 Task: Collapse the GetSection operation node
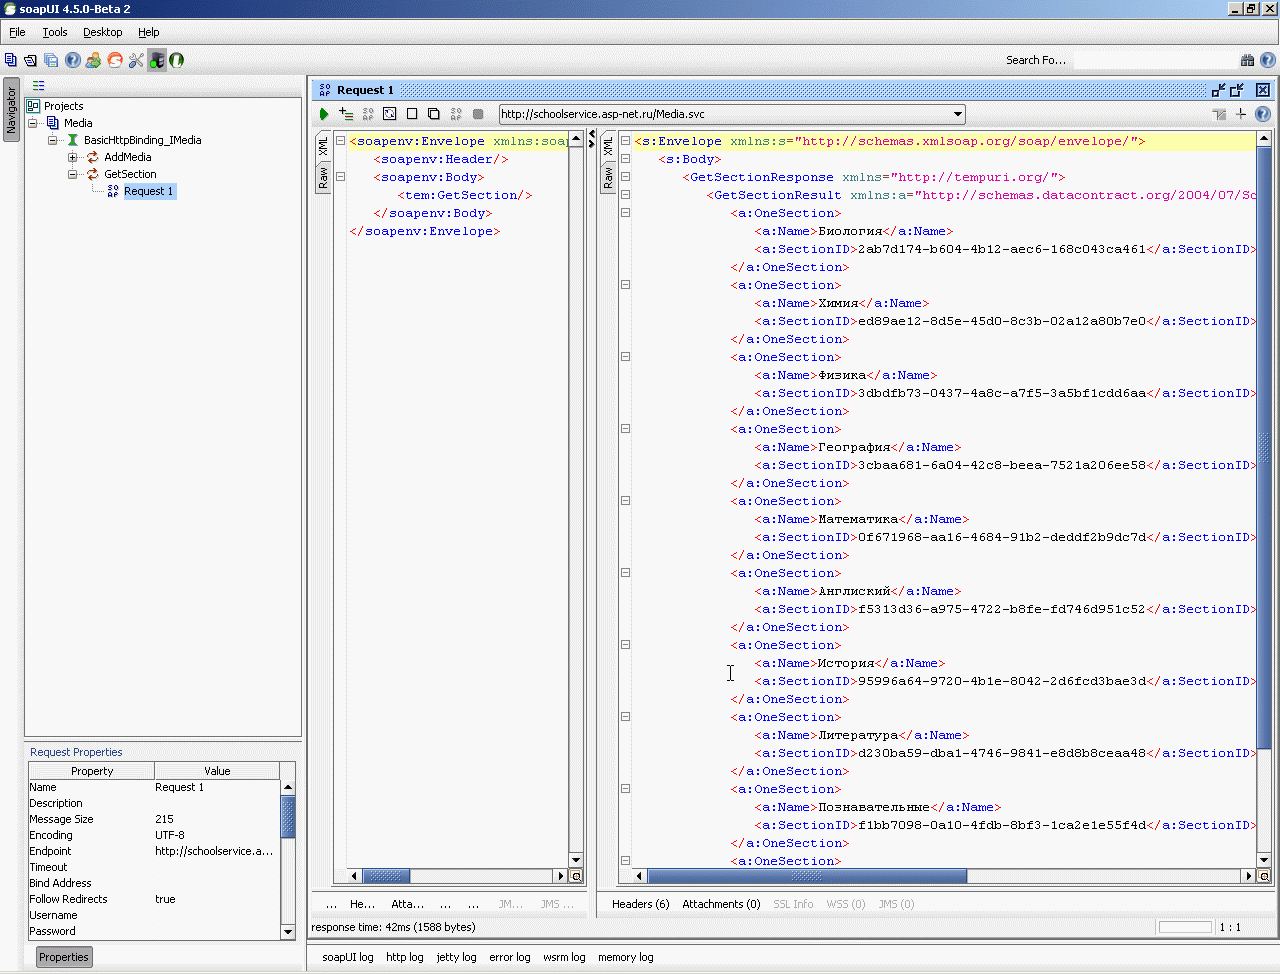tap(73, 174)
